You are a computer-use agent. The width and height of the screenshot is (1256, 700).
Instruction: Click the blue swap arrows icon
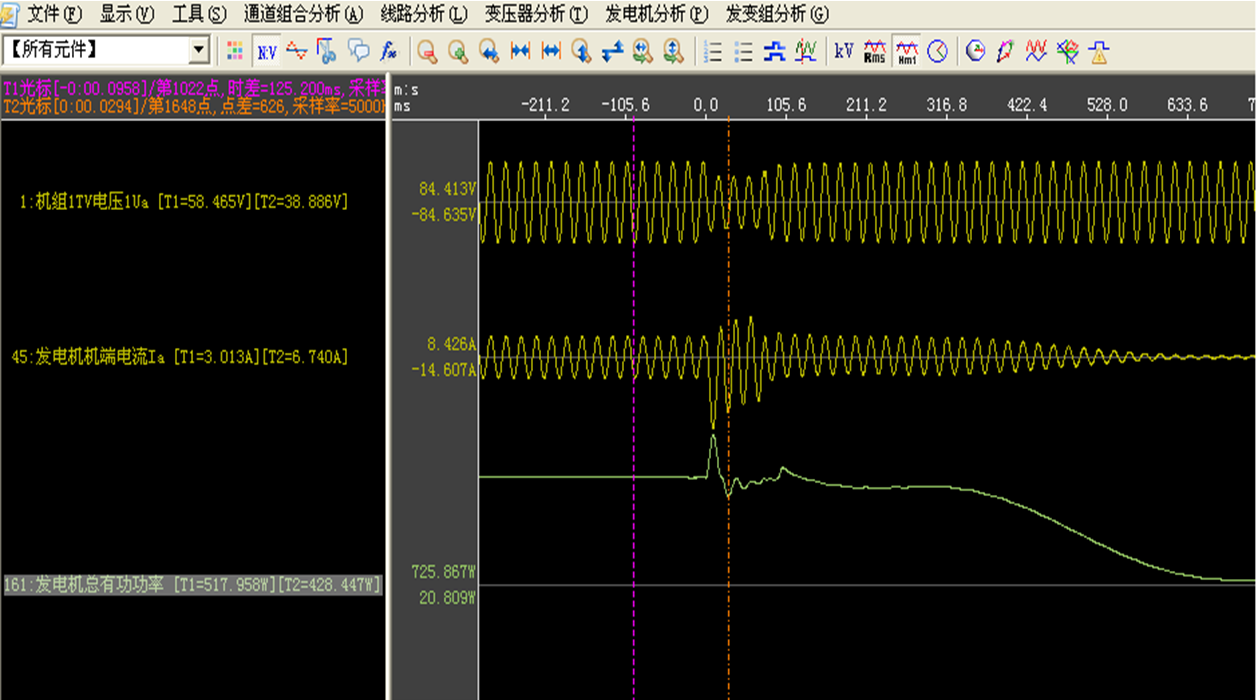[612, 51]
